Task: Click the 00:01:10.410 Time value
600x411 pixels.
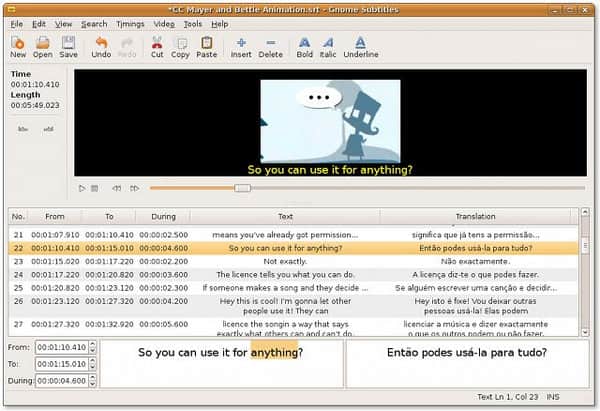Action: (35, 84)
